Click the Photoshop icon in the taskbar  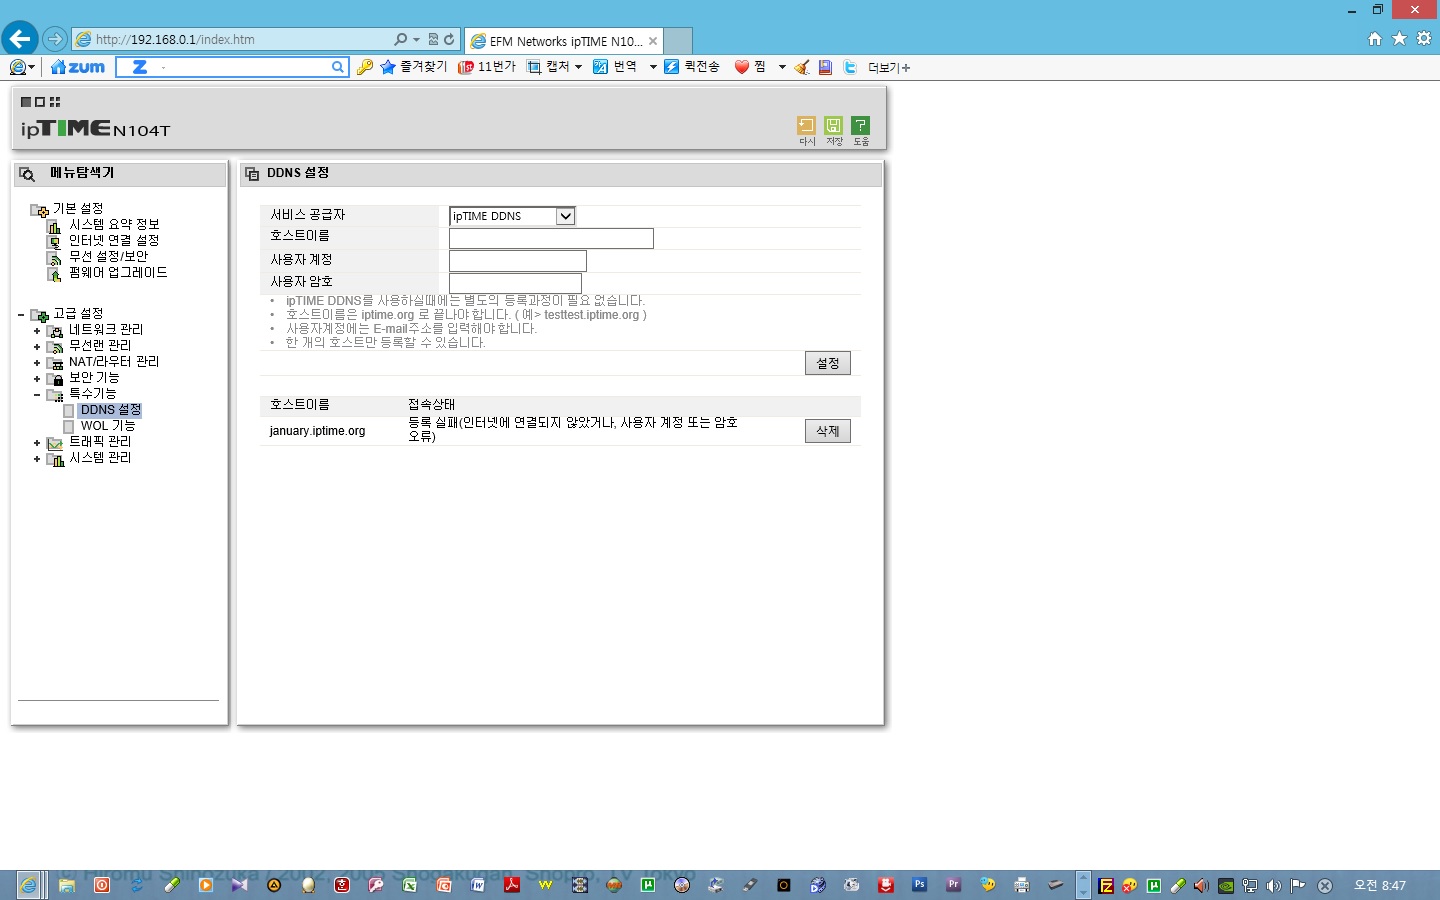(x=919, y=885)
